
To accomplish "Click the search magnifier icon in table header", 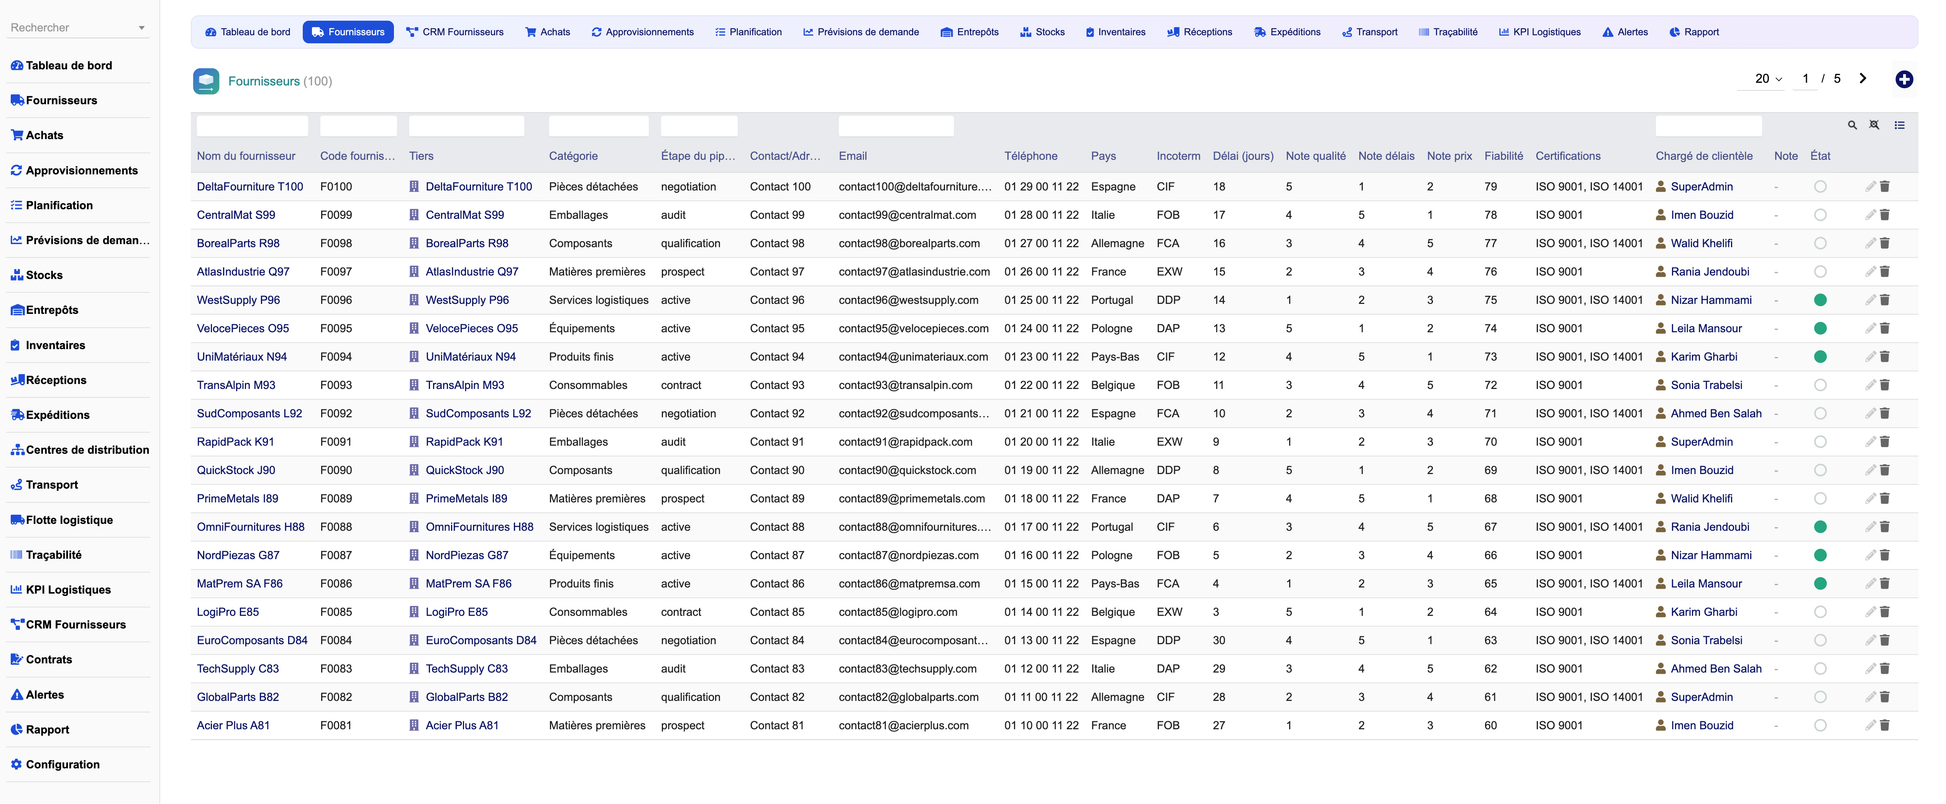I will (x=1852, y=125).
